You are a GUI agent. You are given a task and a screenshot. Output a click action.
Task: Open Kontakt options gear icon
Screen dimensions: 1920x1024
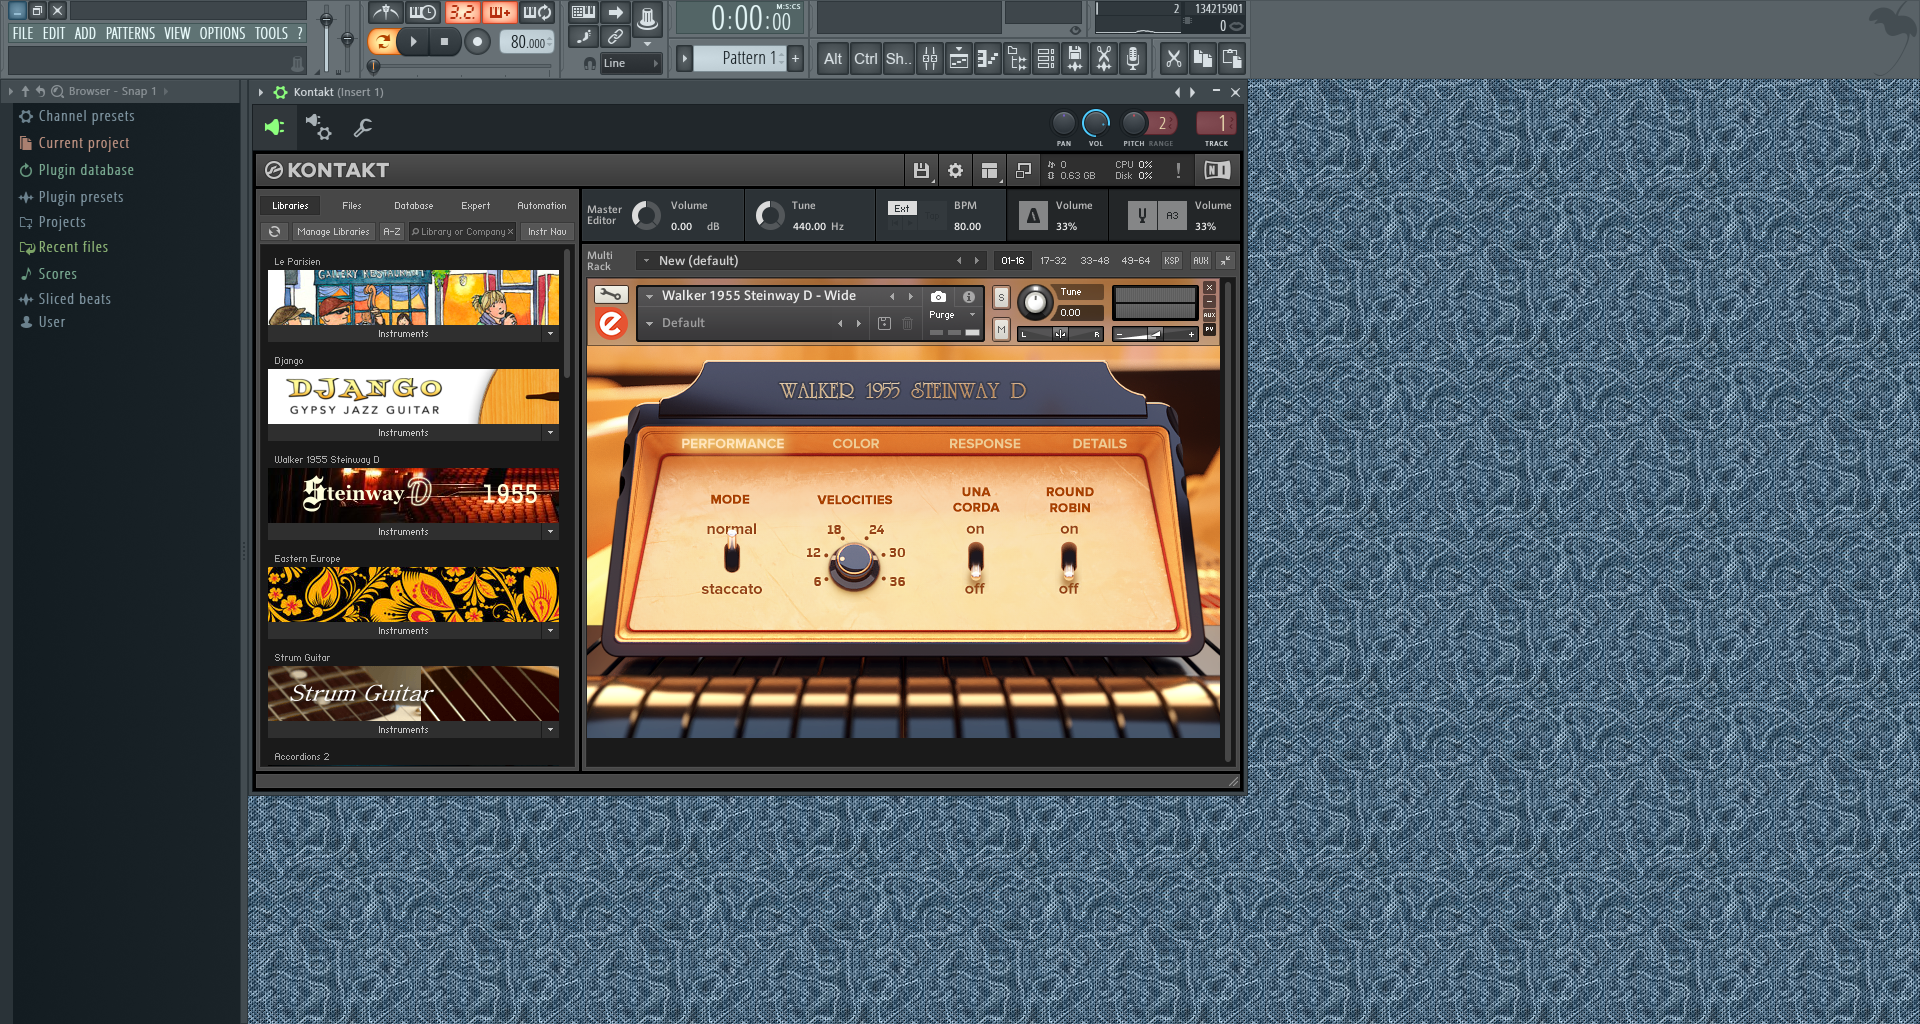[x=955, y=171]
